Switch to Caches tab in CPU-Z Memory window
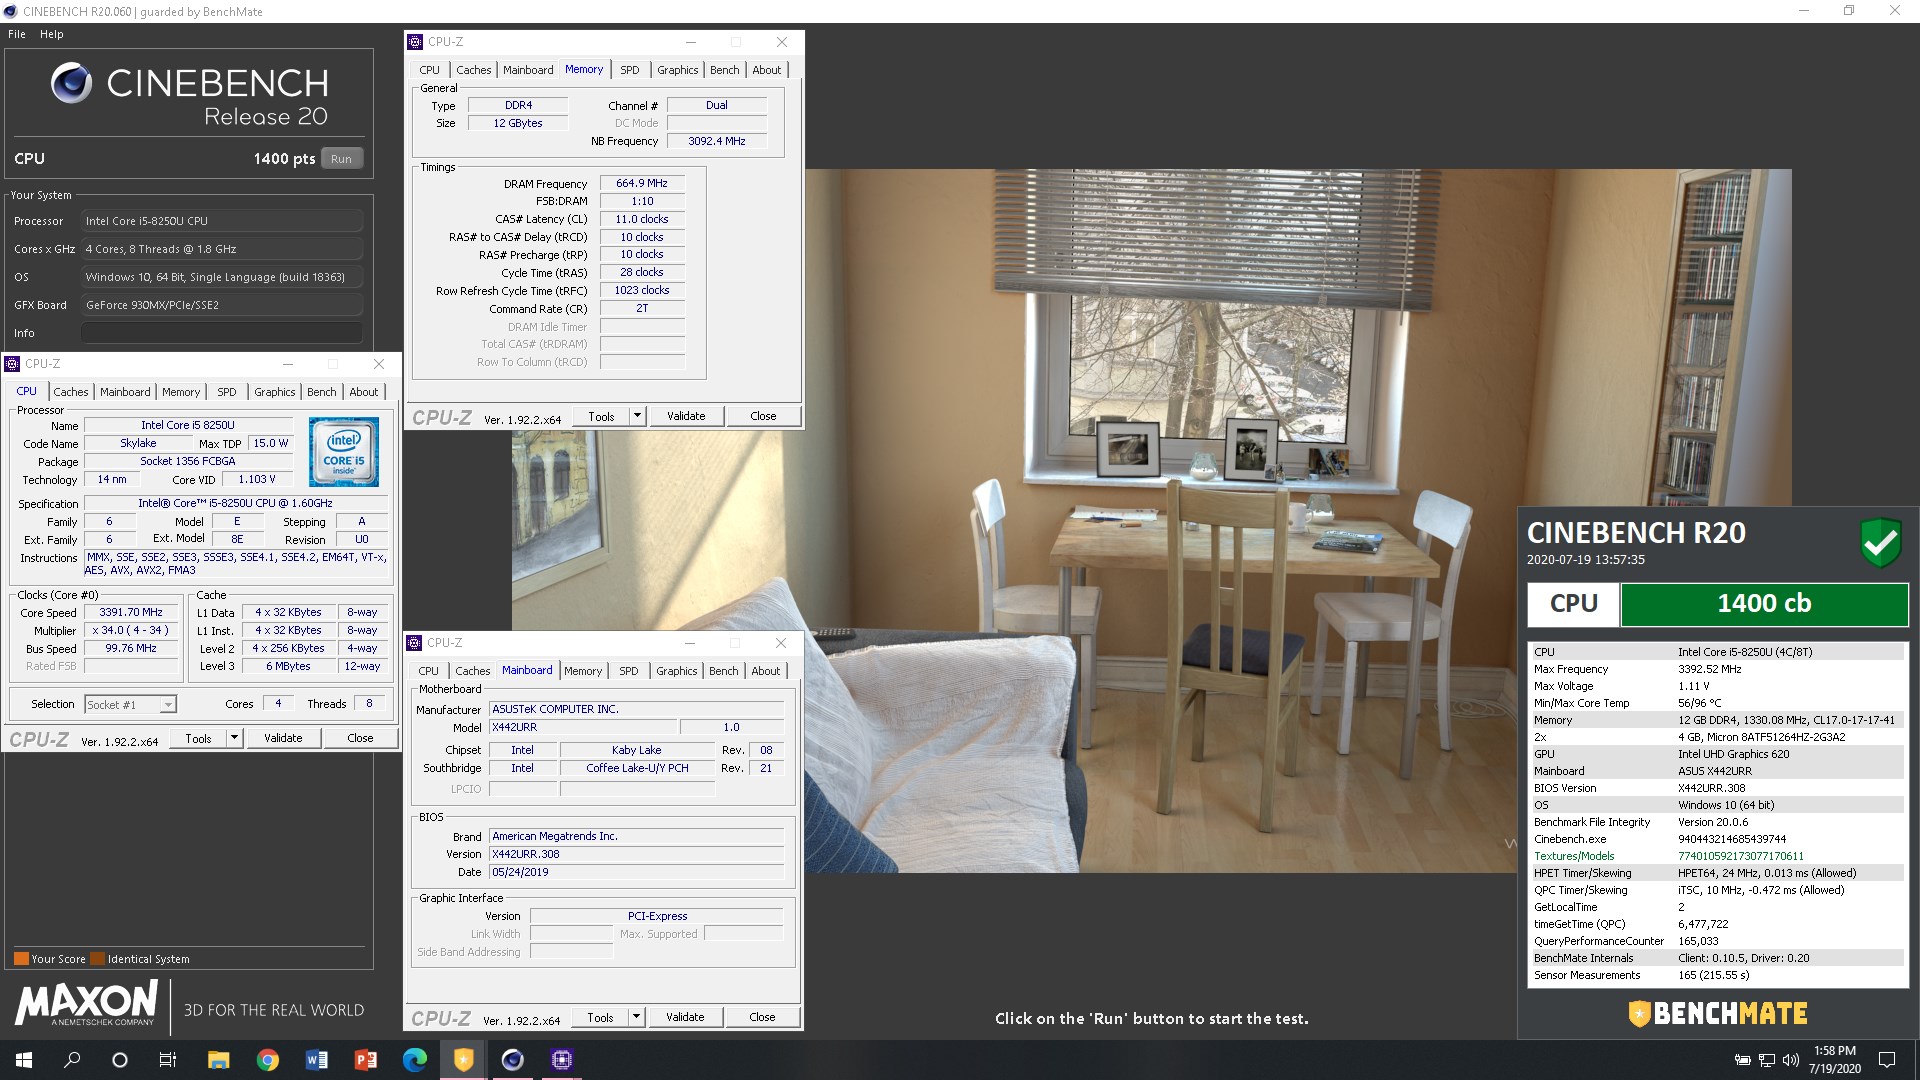This screenshot has width=1920, height=1080. tap(473, 70)
